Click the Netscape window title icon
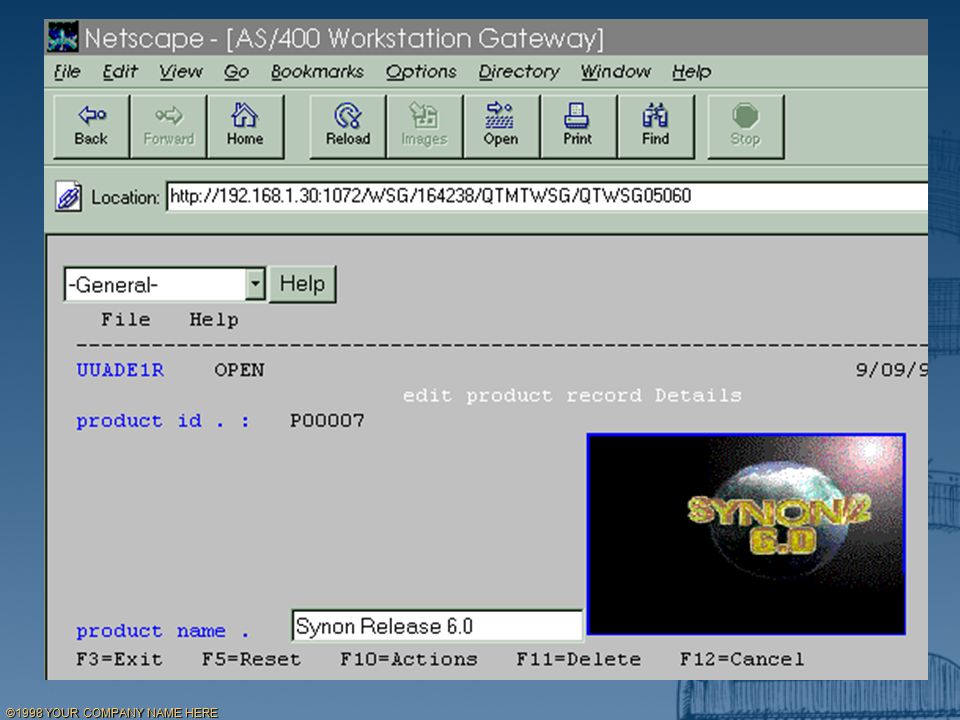 tap(62, 37)
